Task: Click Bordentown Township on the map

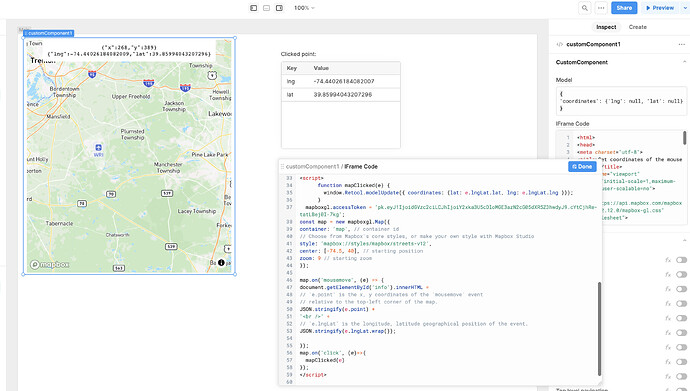Action: (65, 92)
